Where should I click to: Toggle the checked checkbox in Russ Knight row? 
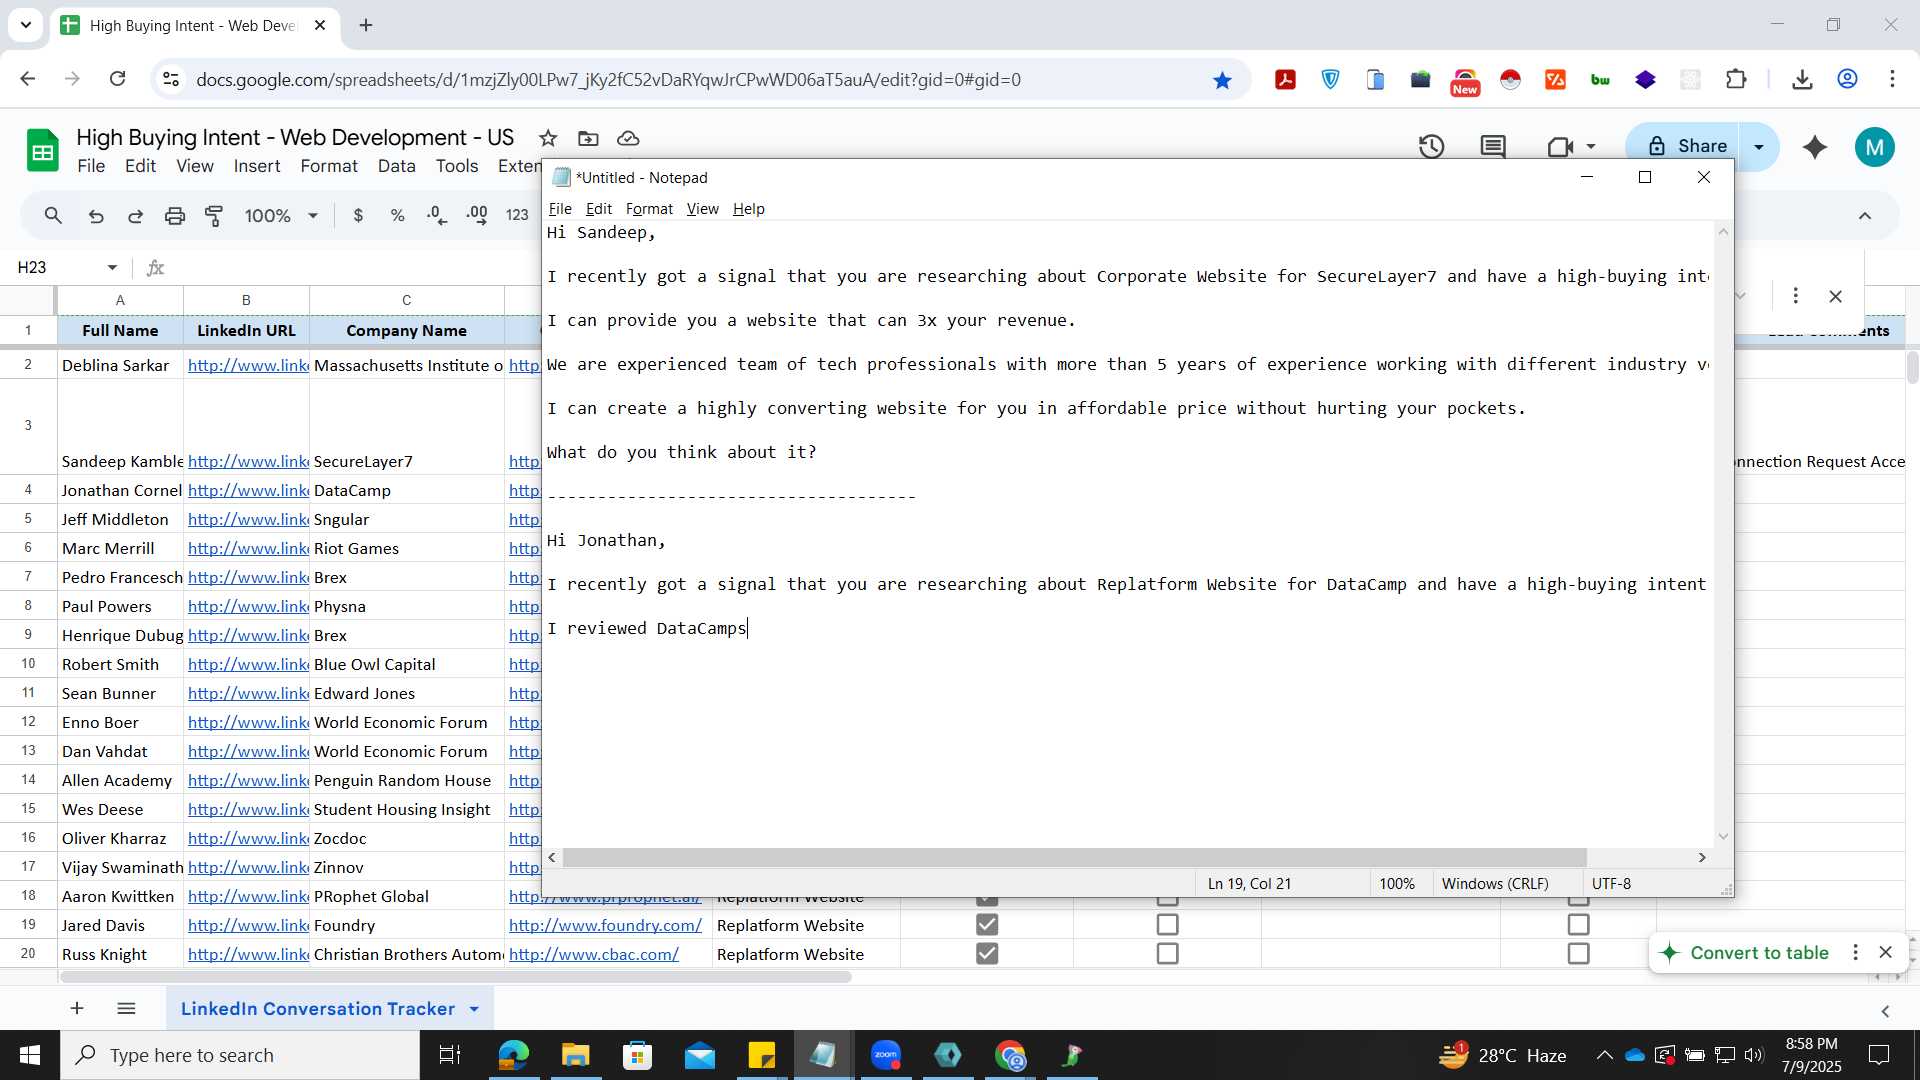[x=987, y=954]
